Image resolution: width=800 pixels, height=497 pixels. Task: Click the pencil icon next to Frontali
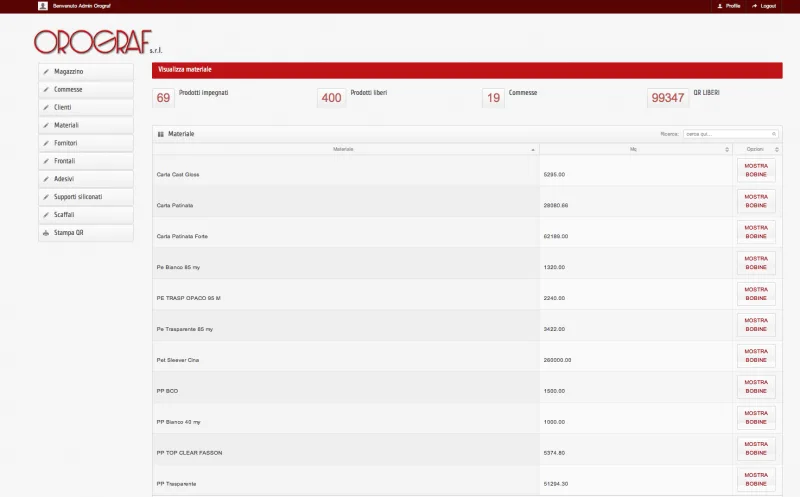point(46,161)
